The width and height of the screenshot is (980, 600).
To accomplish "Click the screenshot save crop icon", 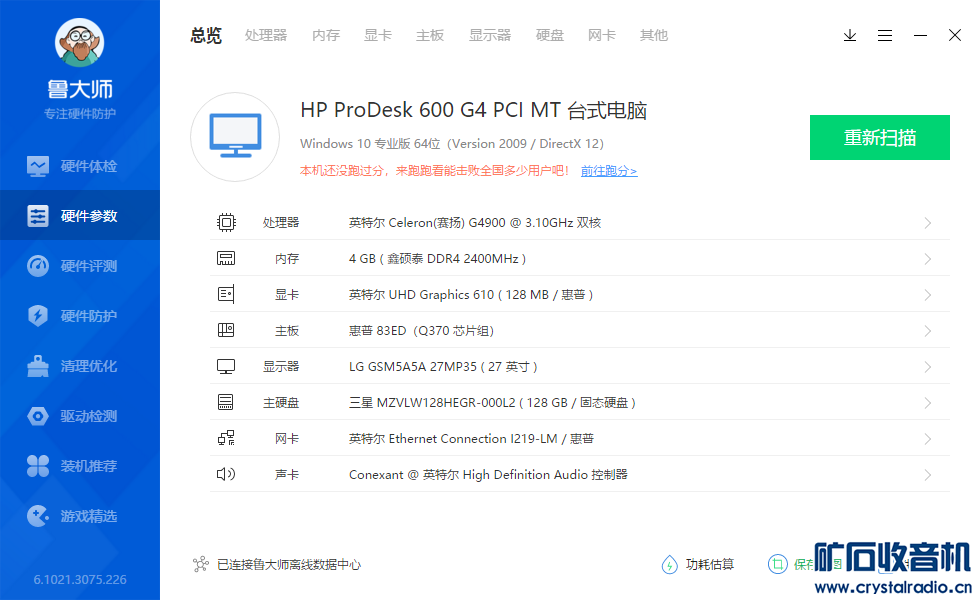I will pos(778,564).
